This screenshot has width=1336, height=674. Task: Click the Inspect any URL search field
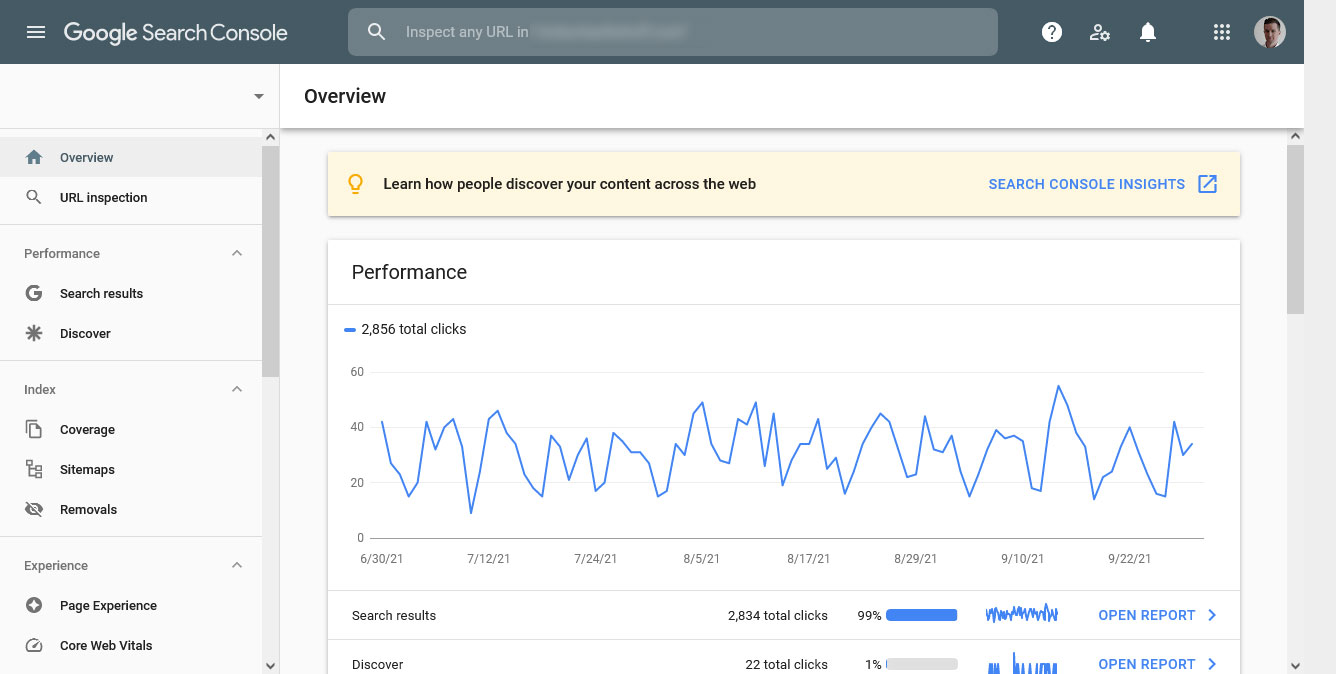click(673, 32)
